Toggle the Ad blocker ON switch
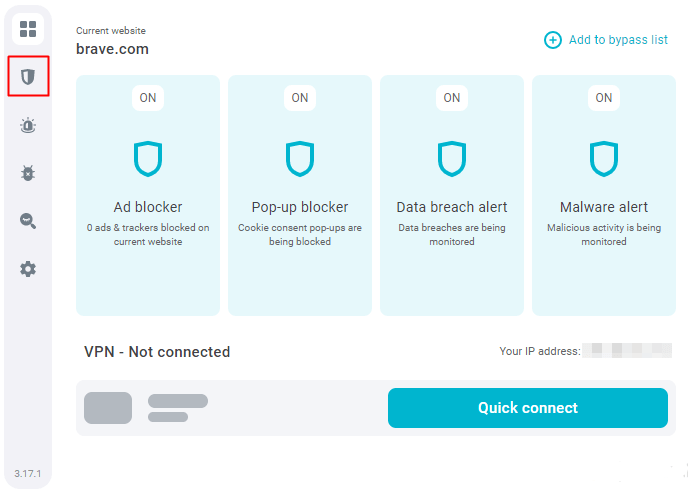Screen dimensions: 695x490 click(148, 98)
